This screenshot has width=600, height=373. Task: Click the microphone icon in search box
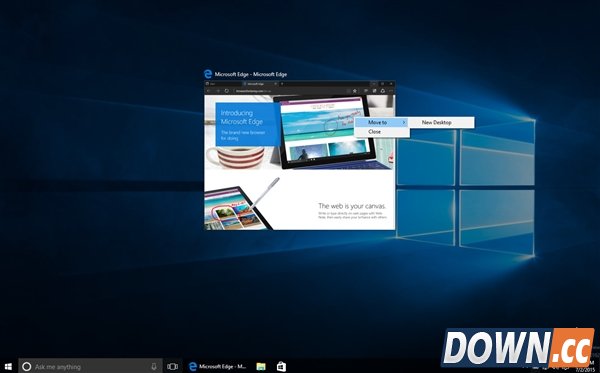pyautogui.click(x=154, y=366)
